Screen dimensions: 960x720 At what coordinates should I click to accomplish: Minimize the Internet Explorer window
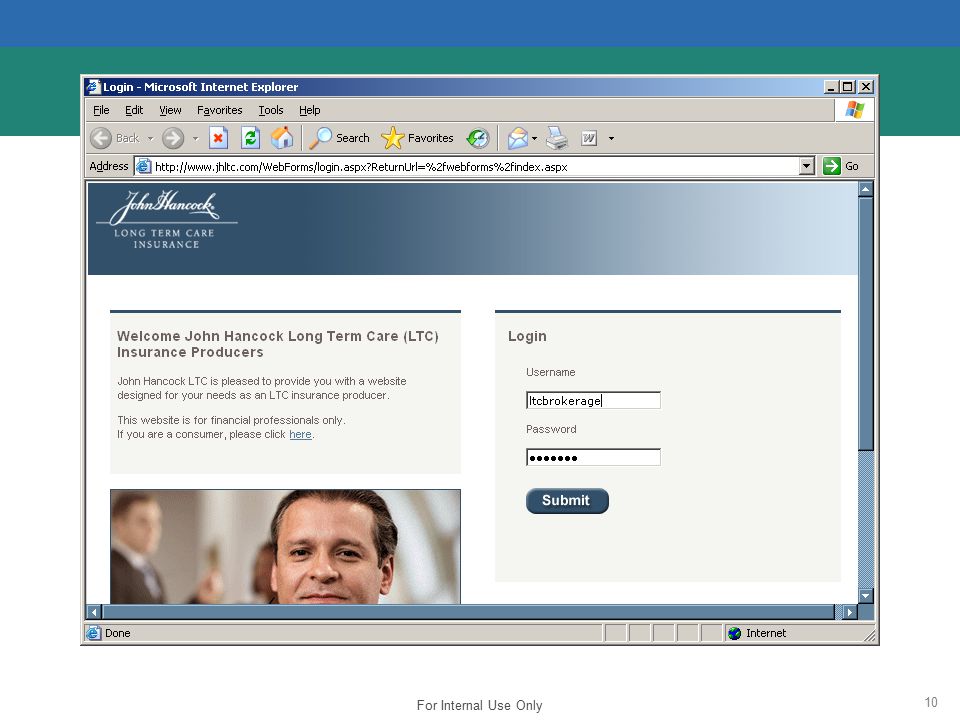[x=831, y=87]
